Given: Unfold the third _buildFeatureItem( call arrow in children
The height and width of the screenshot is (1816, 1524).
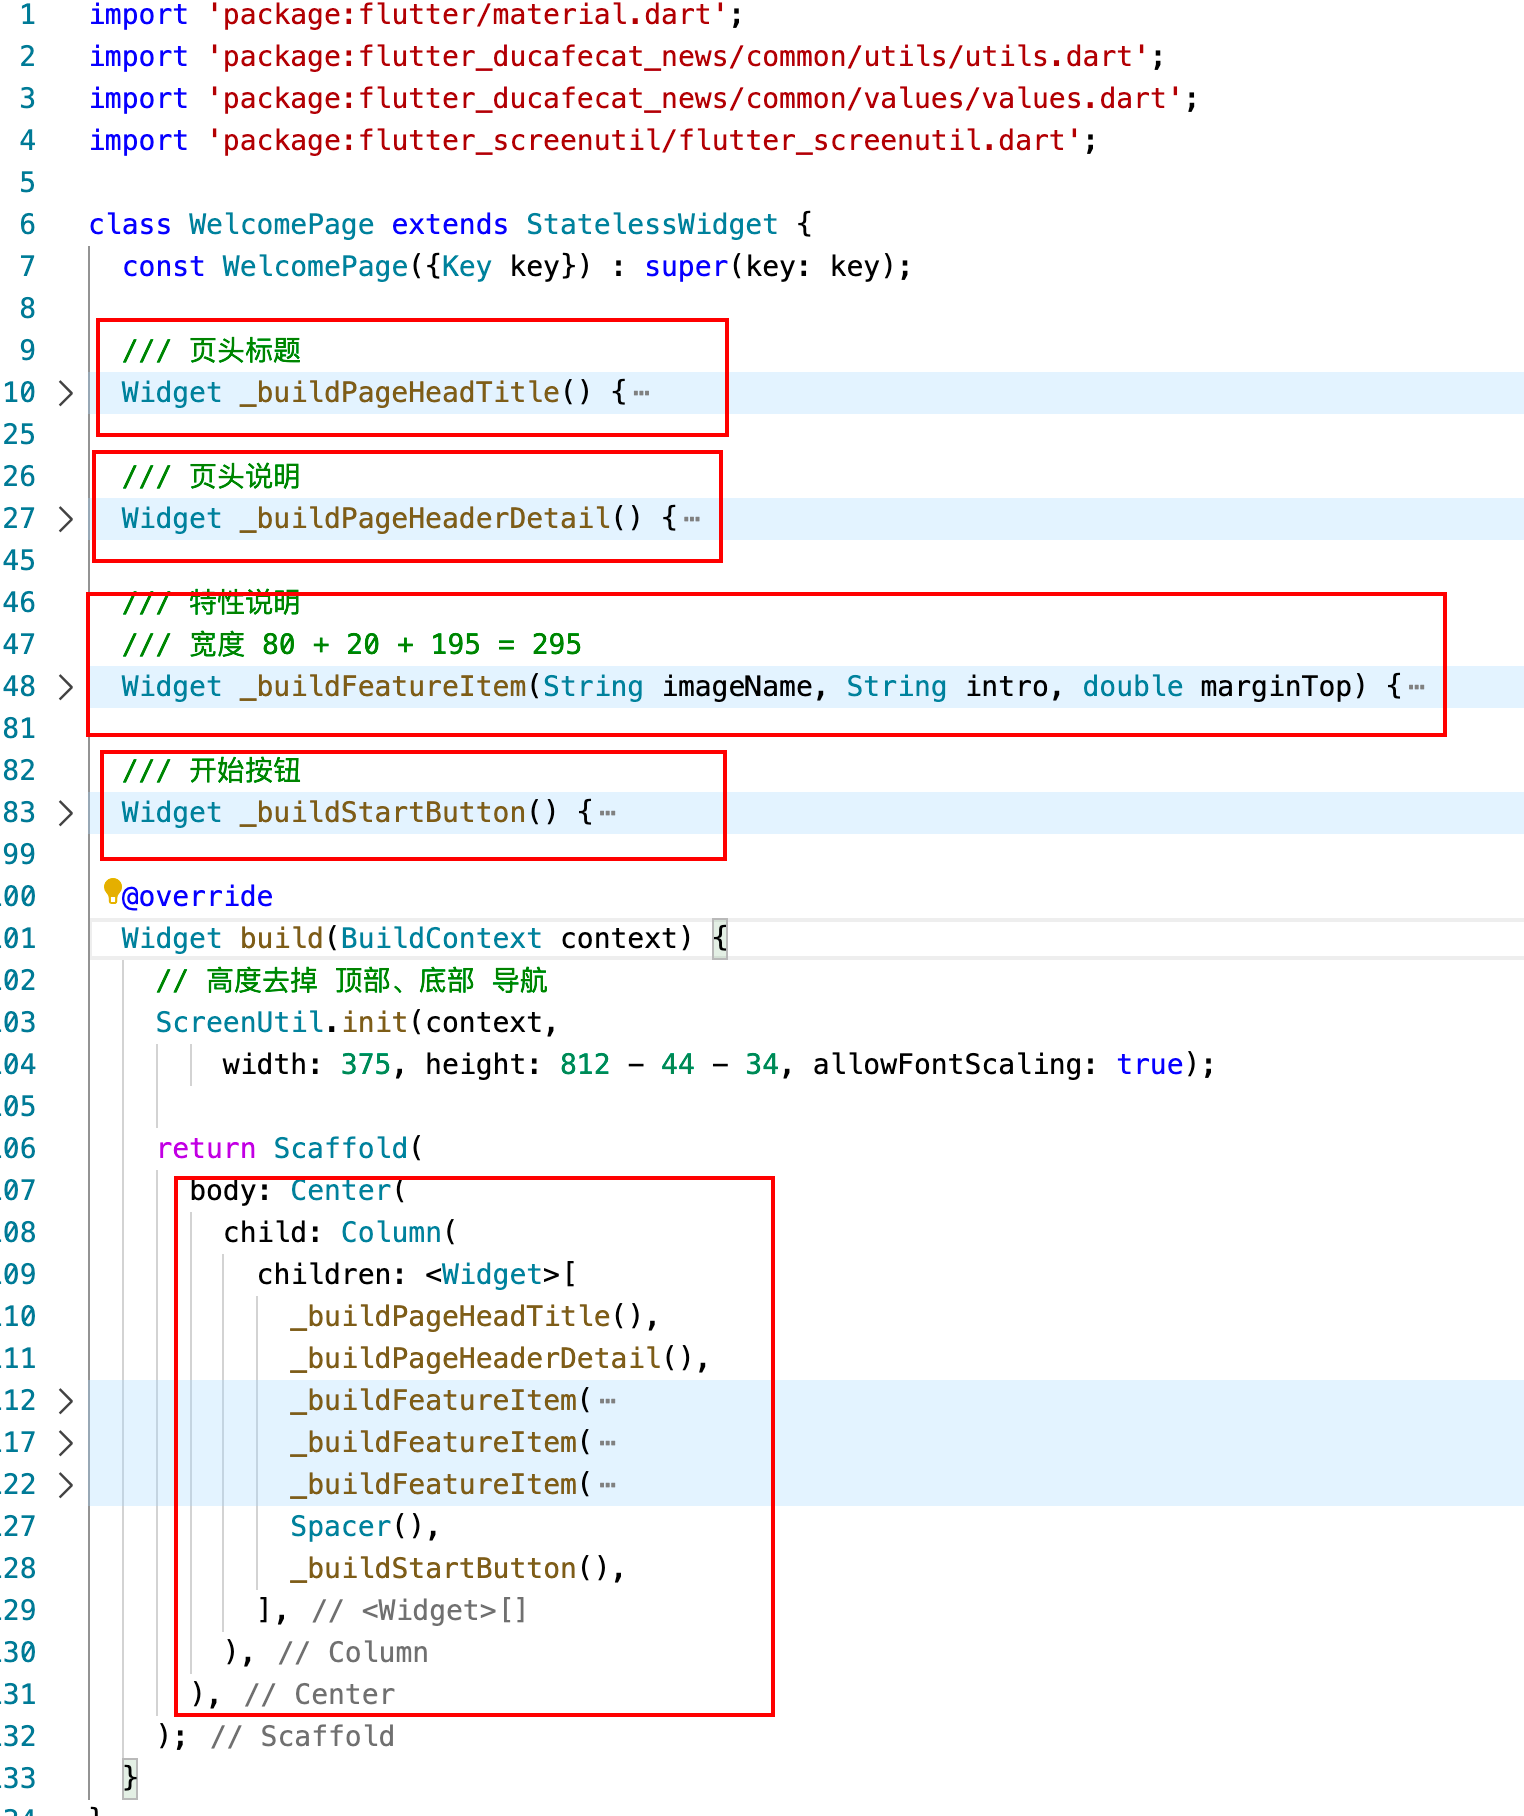Looking at the screenshot, I should click(x=65, y=1485).
